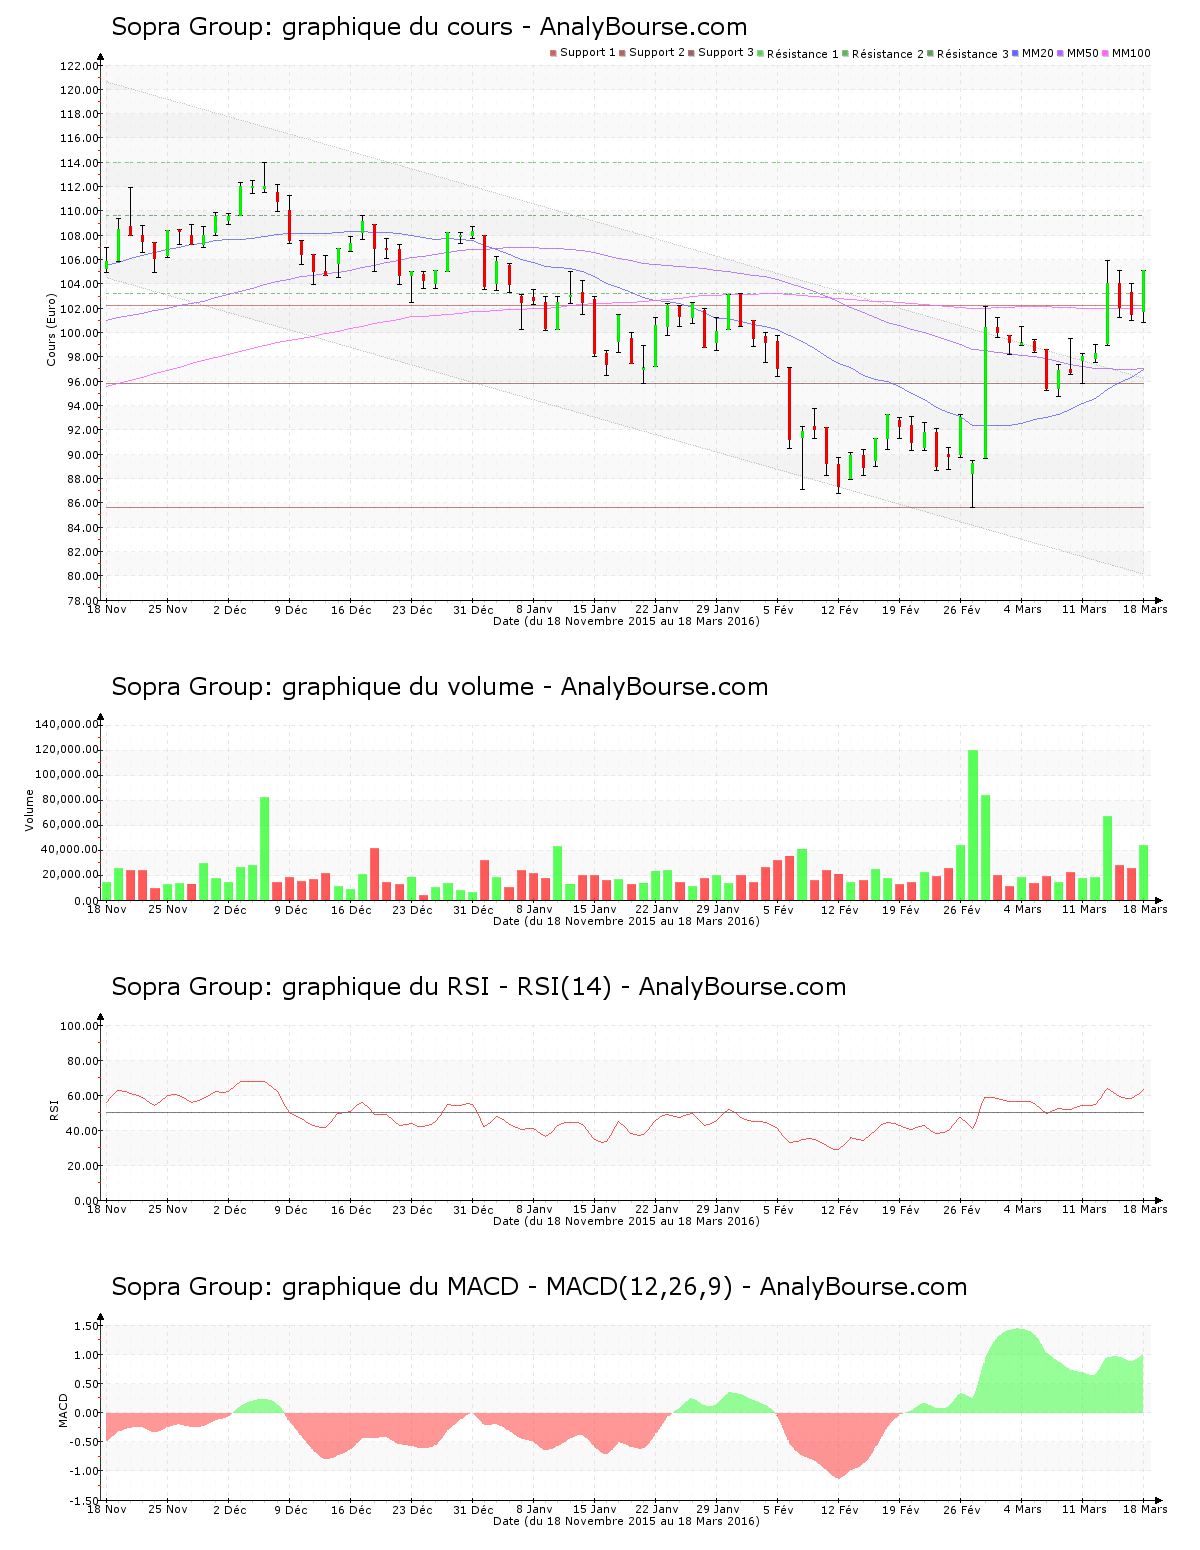Click the Support 1 red legend swatch
1200x1550 pixels.
[553, 53]
